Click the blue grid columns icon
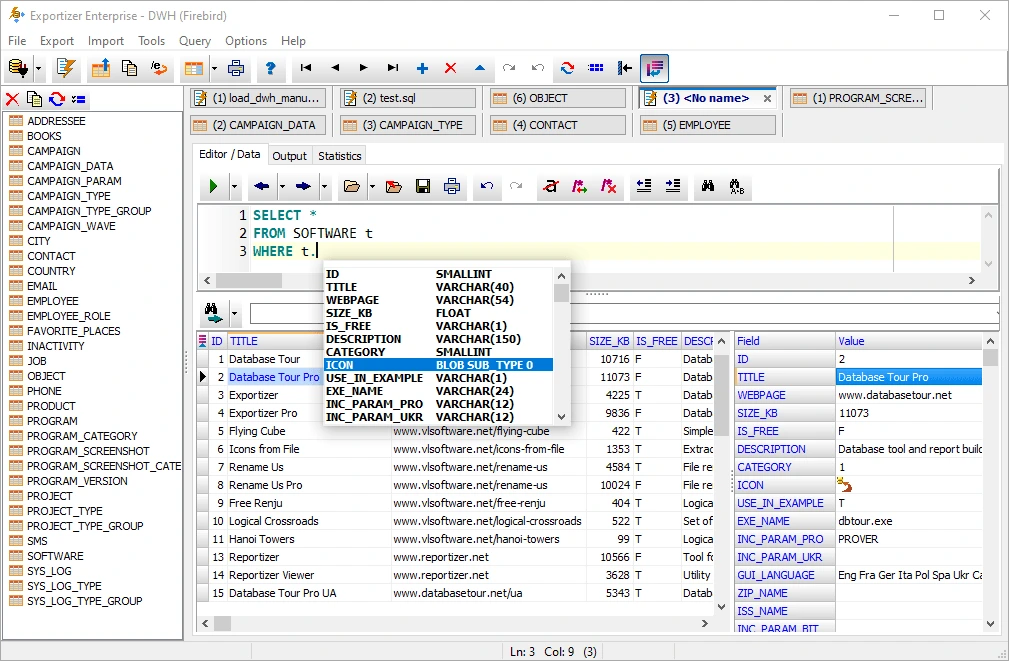Viewport: 1009px width, 661px height. [x=596, y=68]
